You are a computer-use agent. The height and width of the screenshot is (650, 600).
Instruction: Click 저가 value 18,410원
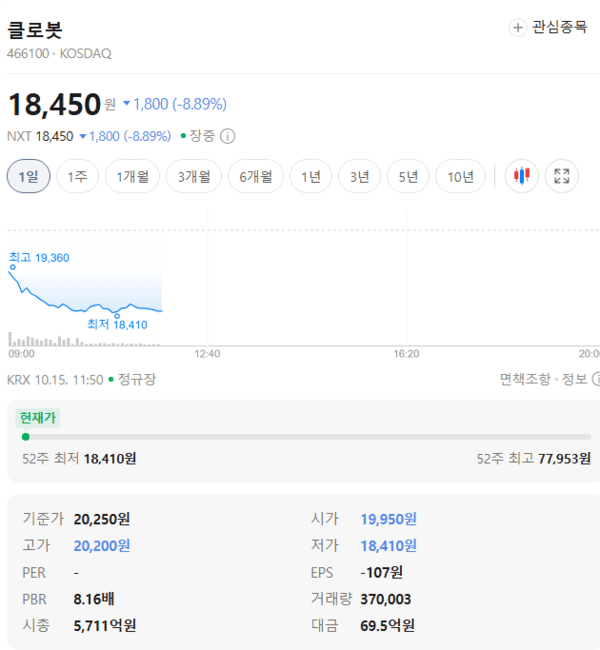[389, 546]
